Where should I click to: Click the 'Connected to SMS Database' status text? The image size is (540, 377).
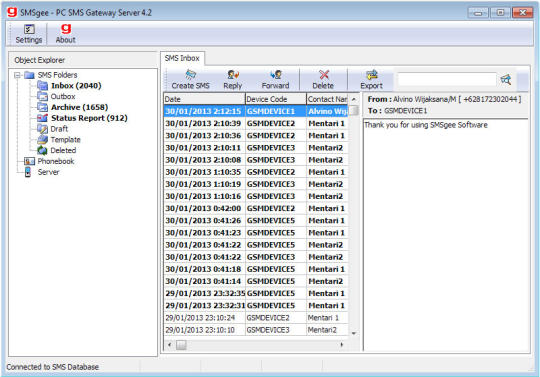point(53,367)
